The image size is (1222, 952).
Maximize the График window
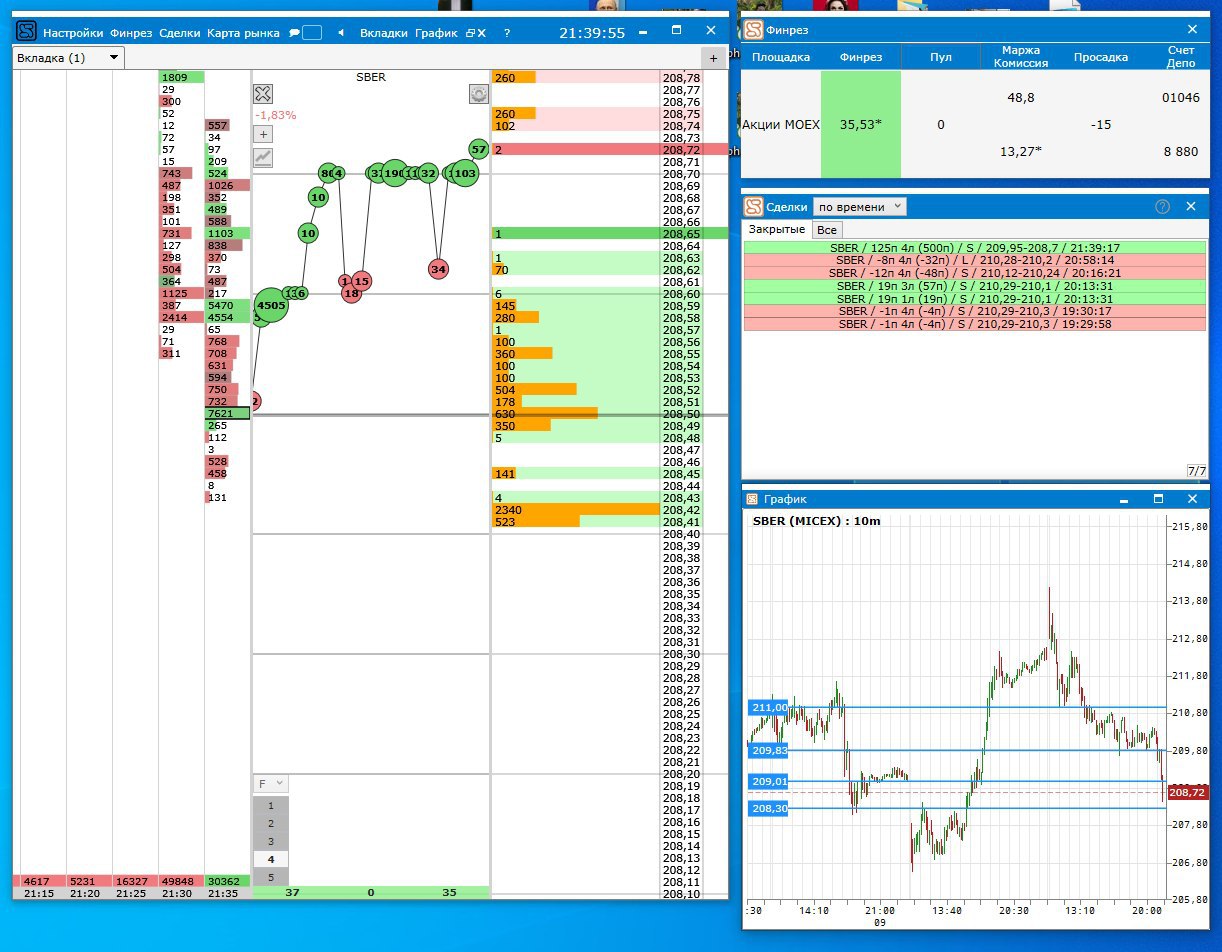(1159, 499)
